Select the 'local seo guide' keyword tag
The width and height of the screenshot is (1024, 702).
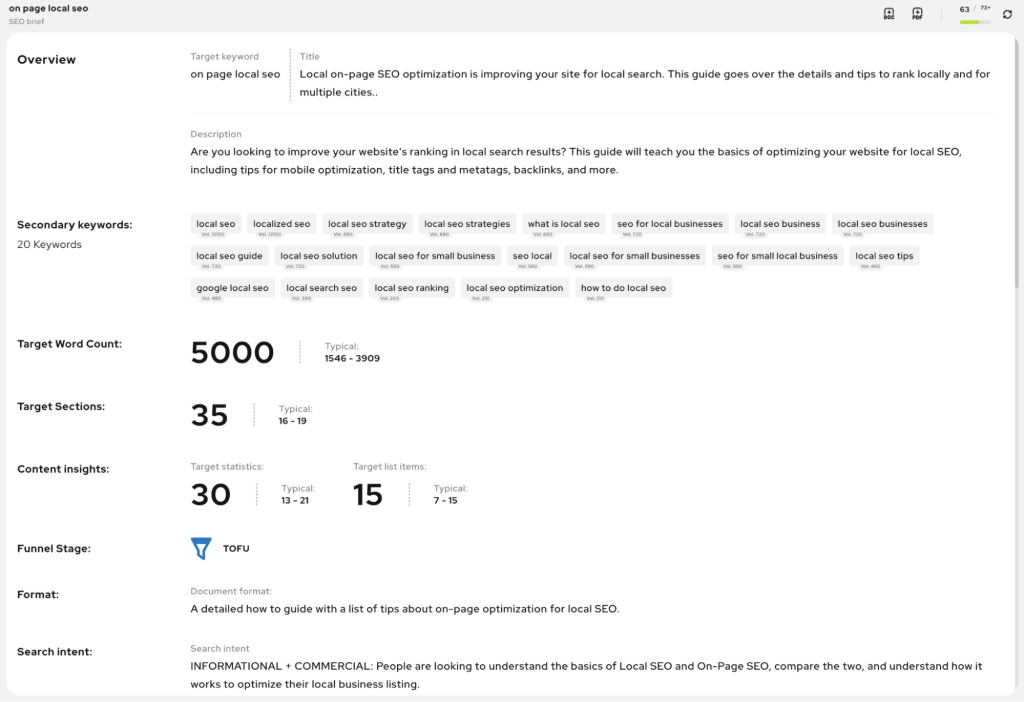click(x=229, y=256)
